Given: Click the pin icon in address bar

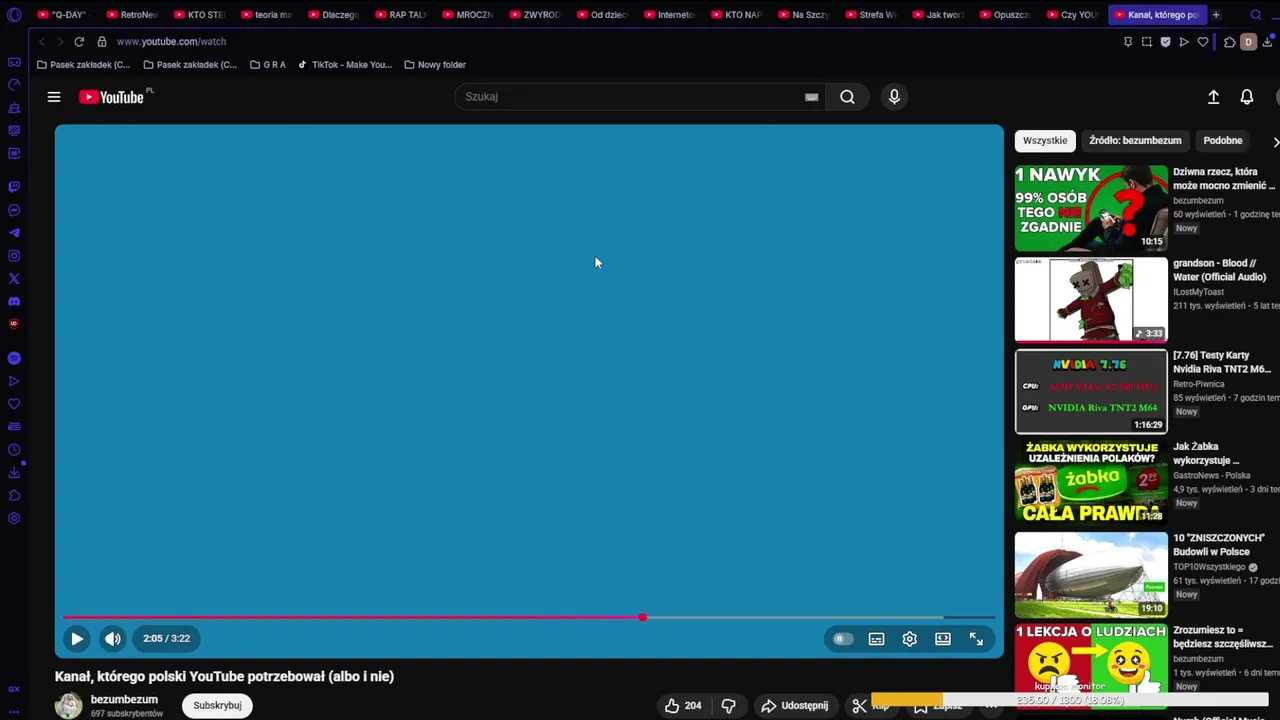Looking at the screenshot, I should pyautogui.click(x=1128, y=42).
